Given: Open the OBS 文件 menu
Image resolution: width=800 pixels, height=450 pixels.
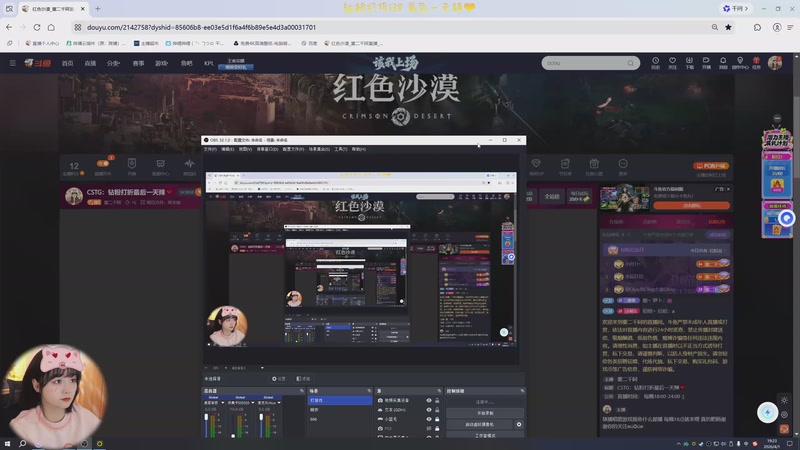Looking at the screenshot, I should pos(210,149).
